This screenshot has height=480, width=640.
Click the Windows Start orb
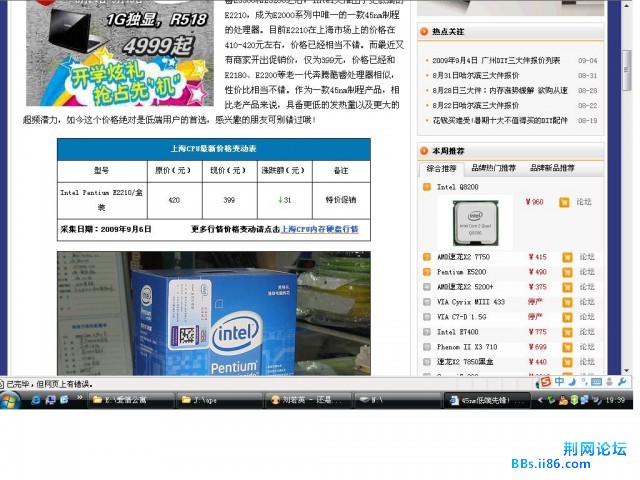pyautogui.click(x=9, y=400)
